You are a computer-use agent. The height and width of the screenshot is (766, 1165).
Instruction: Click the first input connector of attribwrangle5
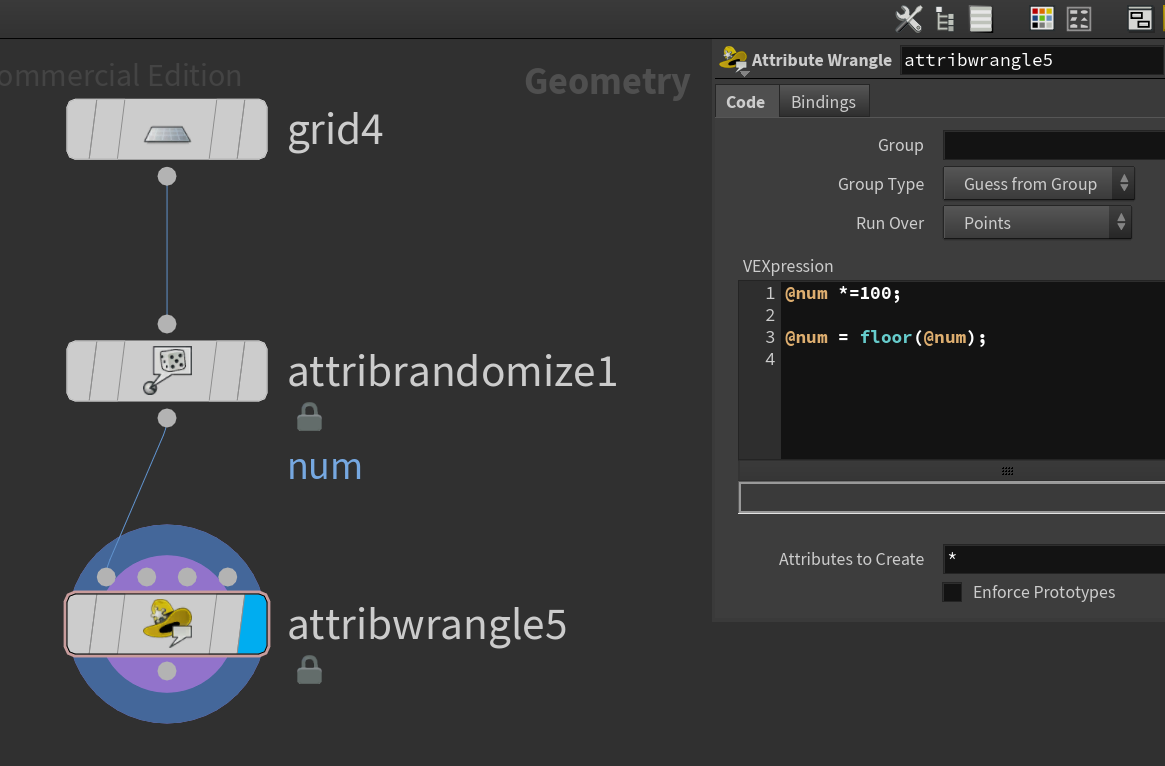pyautogui.click(x=106, y=577)
